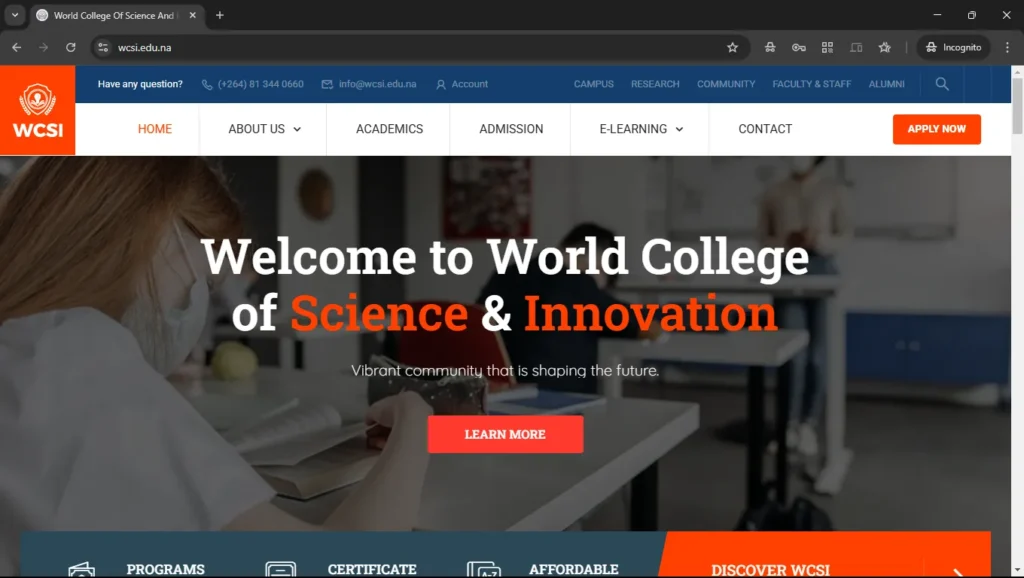Go to the ACADEMICS menu item
Screen dimensions: 1024x578
coord(389,129)
